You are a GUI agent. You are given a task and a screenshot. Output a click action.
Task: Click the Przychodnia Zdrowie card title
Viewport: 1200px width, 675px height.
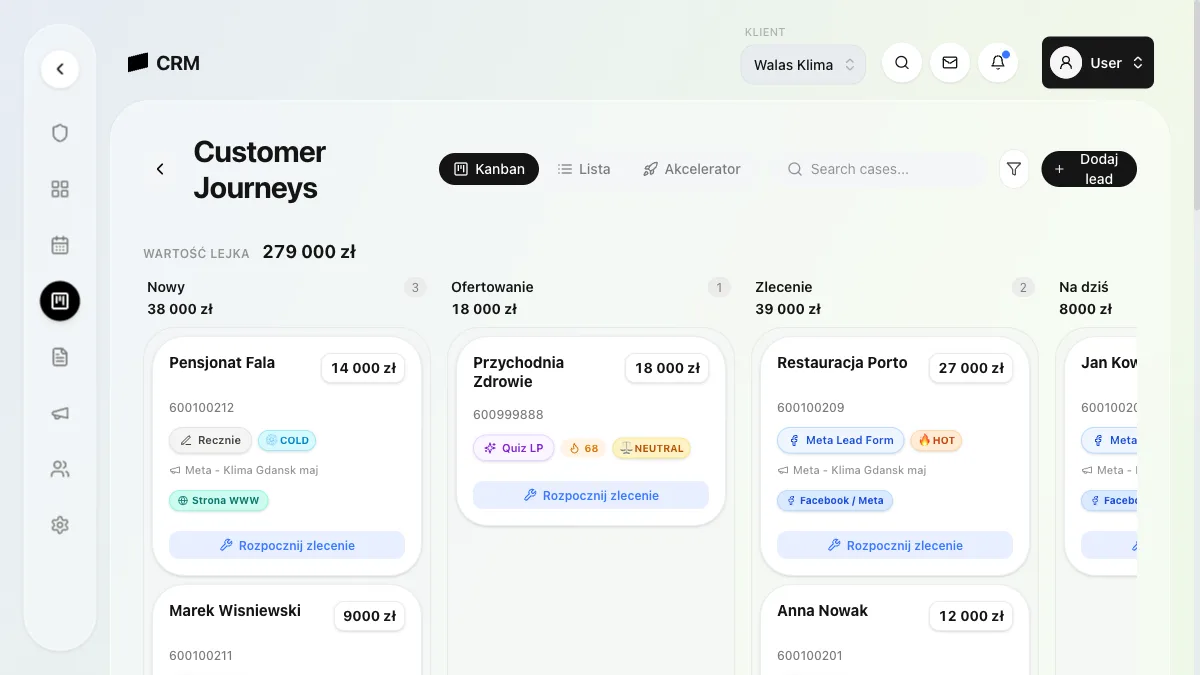pos(519,372)
